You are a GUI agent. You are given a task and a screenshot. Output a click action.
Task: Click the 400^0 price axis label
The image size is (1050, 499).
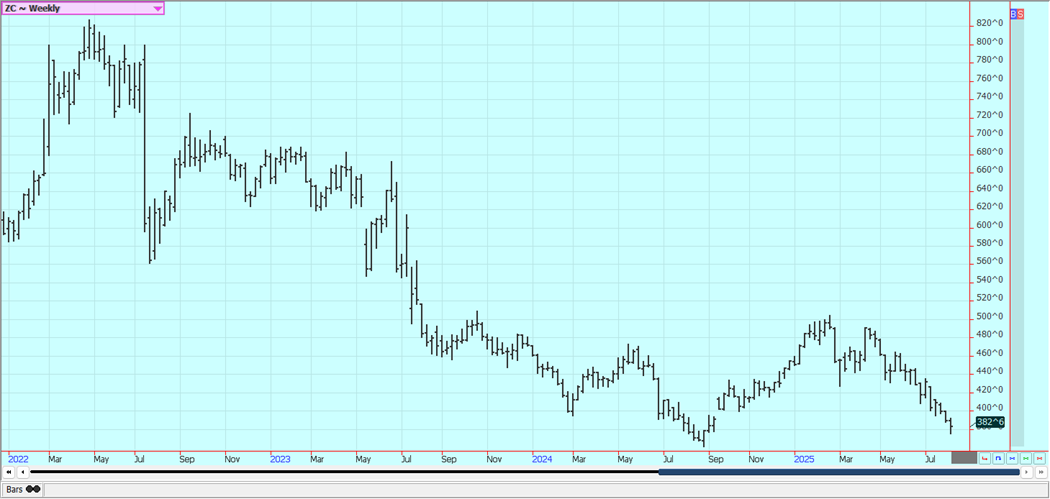coord(989,407)
